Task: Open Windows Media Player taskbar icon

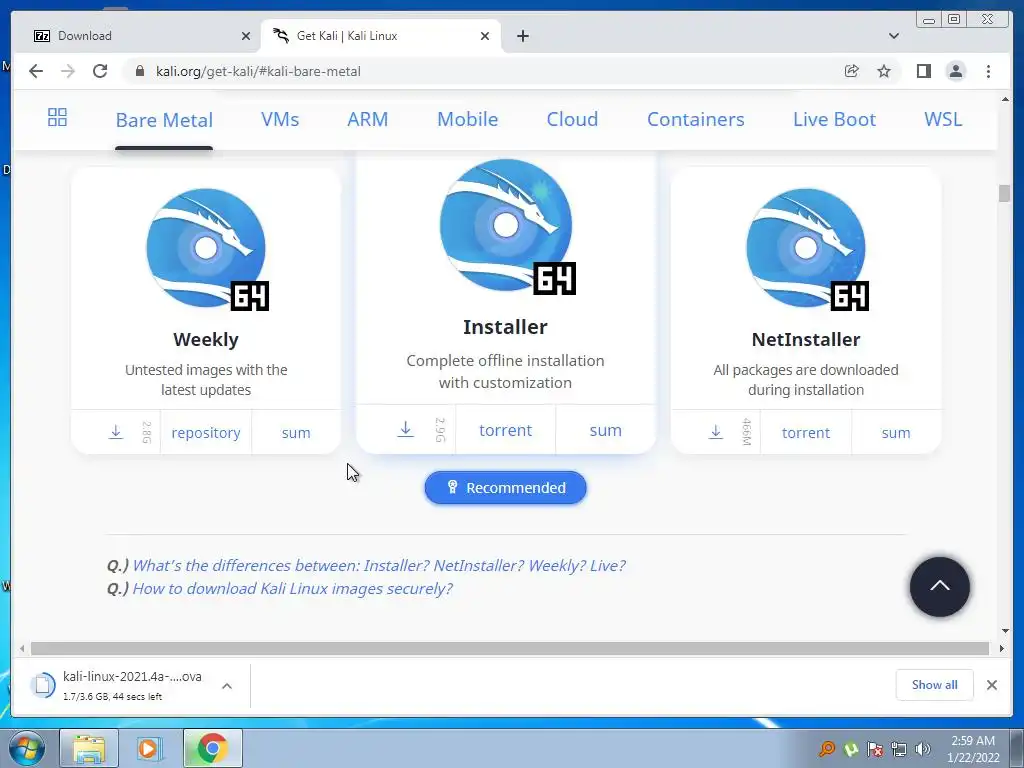Action: pos(150,748)
